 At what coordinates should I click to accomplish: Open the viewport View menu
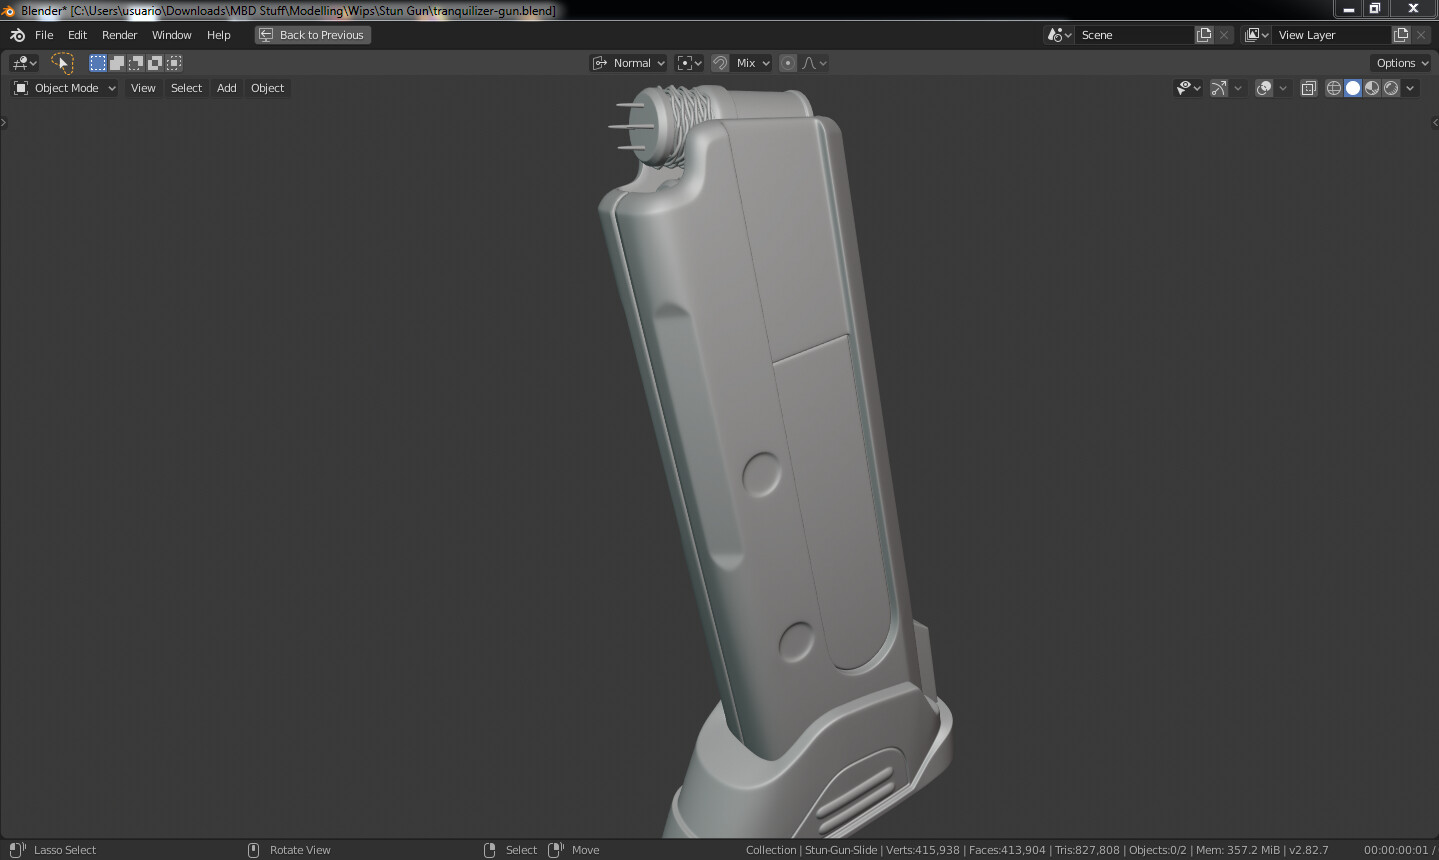[x=143, y=88]
